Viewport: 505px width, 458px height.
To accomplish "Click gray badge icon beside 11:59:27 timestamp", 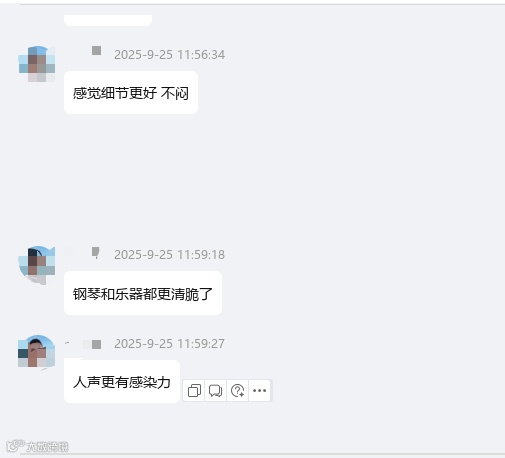I will pyautogui.click(x=96, y=344).
